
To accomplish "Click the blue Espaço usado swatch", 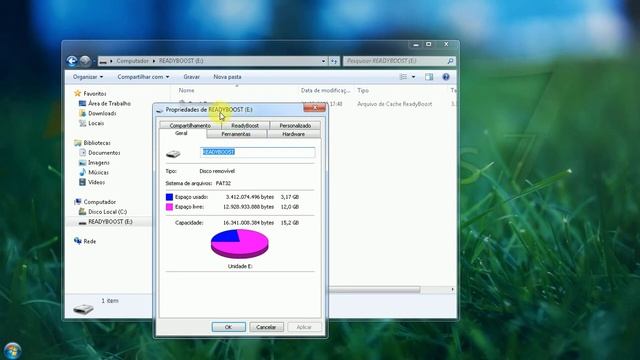I will (x=169, y=197).
